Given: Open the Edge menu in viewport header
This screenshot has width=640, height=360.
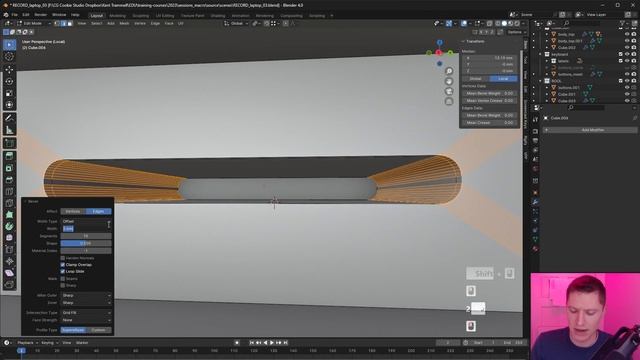Looking at the screenshot, I should (x=155, y=24).
